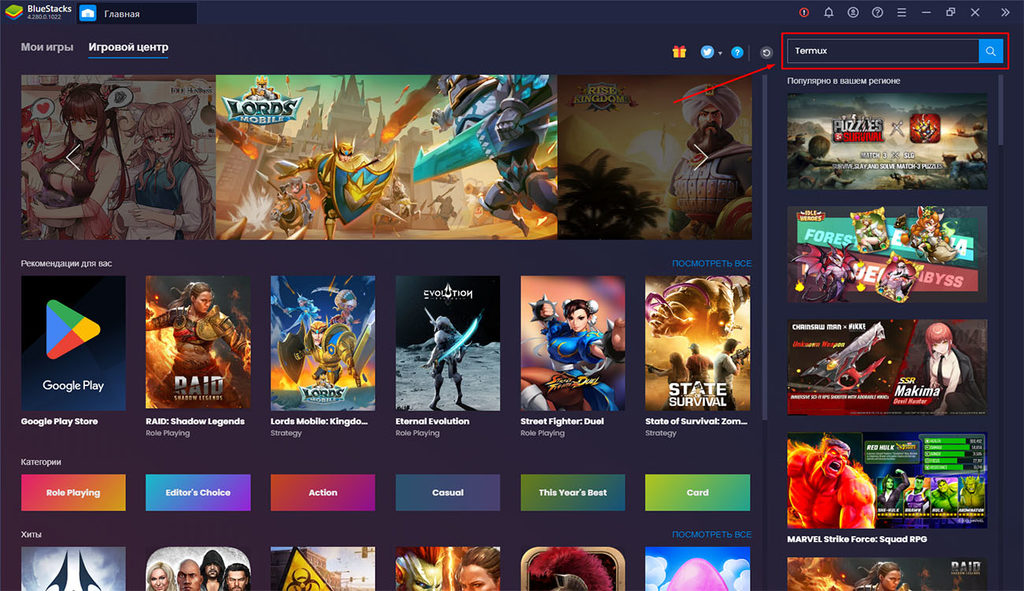The image size is (1024, 591).
Task: Click the main content vertical scrollbar
Action: point(765,248)
